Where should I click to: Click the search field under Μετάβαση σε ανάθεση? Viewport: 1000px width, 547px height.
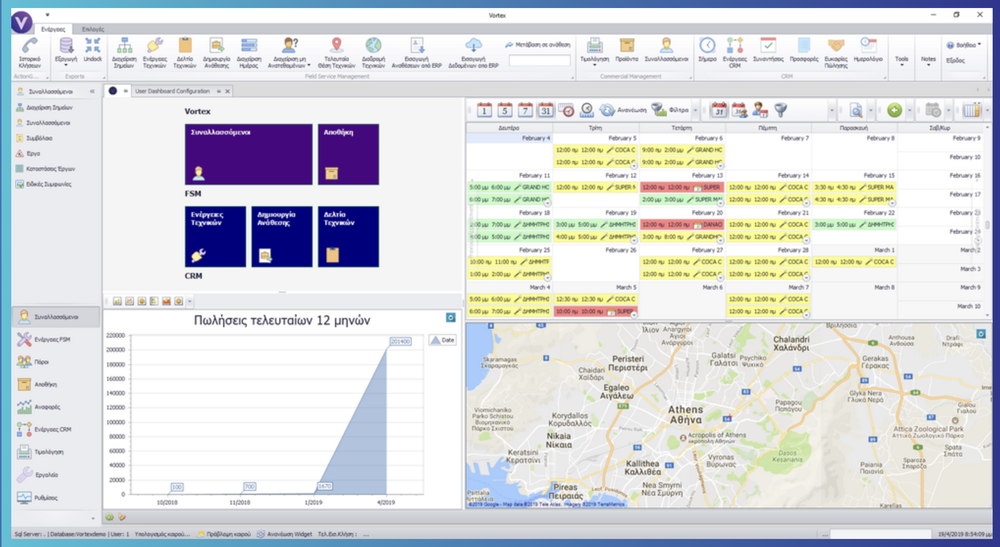(539, 61)
